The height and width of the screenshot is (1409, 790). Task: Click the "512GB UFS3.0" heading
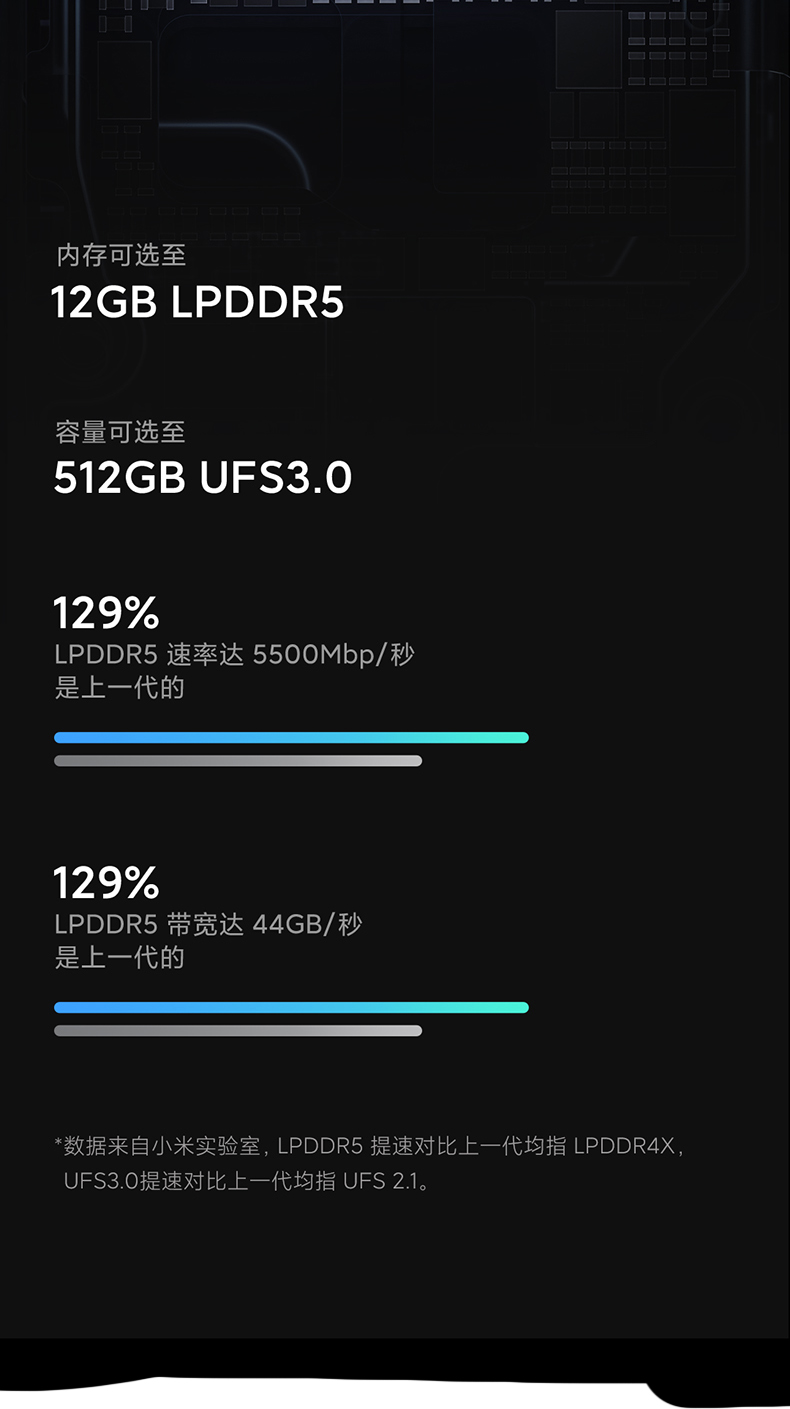coord(202,478)
